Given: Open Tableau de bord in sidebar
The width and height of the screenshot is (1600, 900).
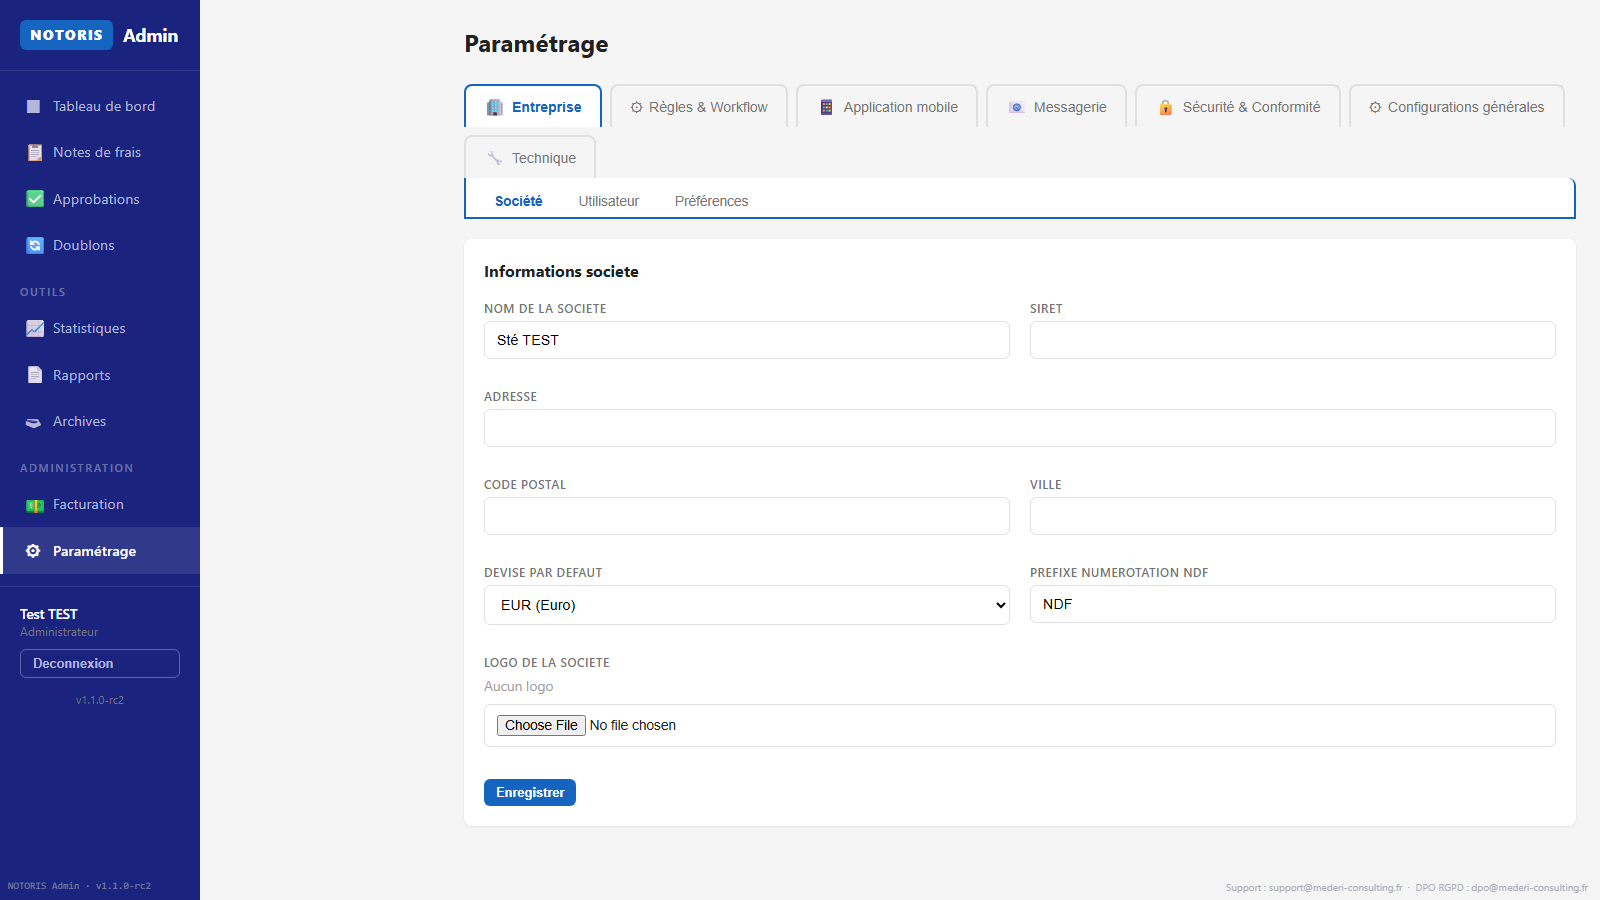Looking at the screenshot, I should [x=100, y=106].
